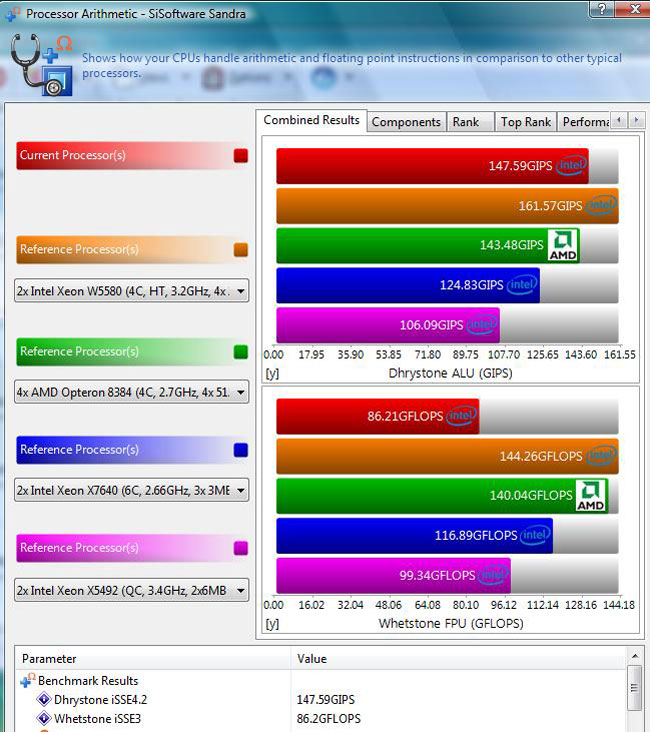Viewport: 650px width, 732px height.
Task: Click the green Reference Processor(s) header
Action: 133,352
